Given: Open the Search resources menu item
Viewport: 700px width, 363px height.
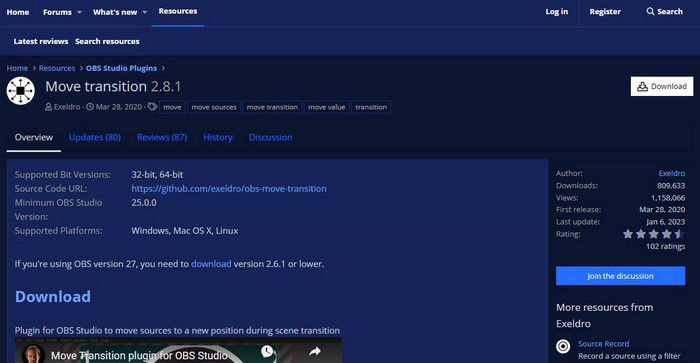Looking at the screenshot, I should pos(107,41).
